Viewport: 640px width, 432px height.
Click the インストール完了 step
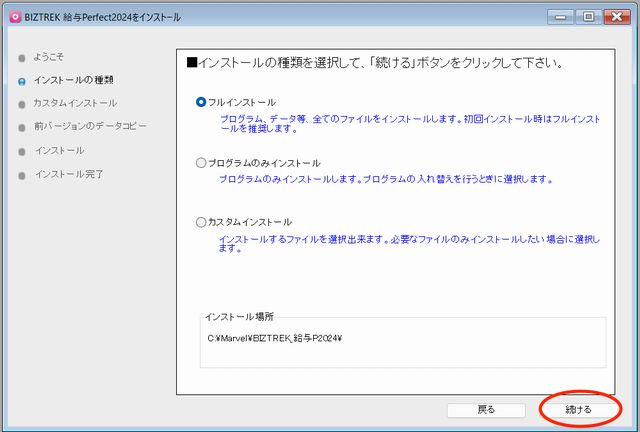point(69,174)
